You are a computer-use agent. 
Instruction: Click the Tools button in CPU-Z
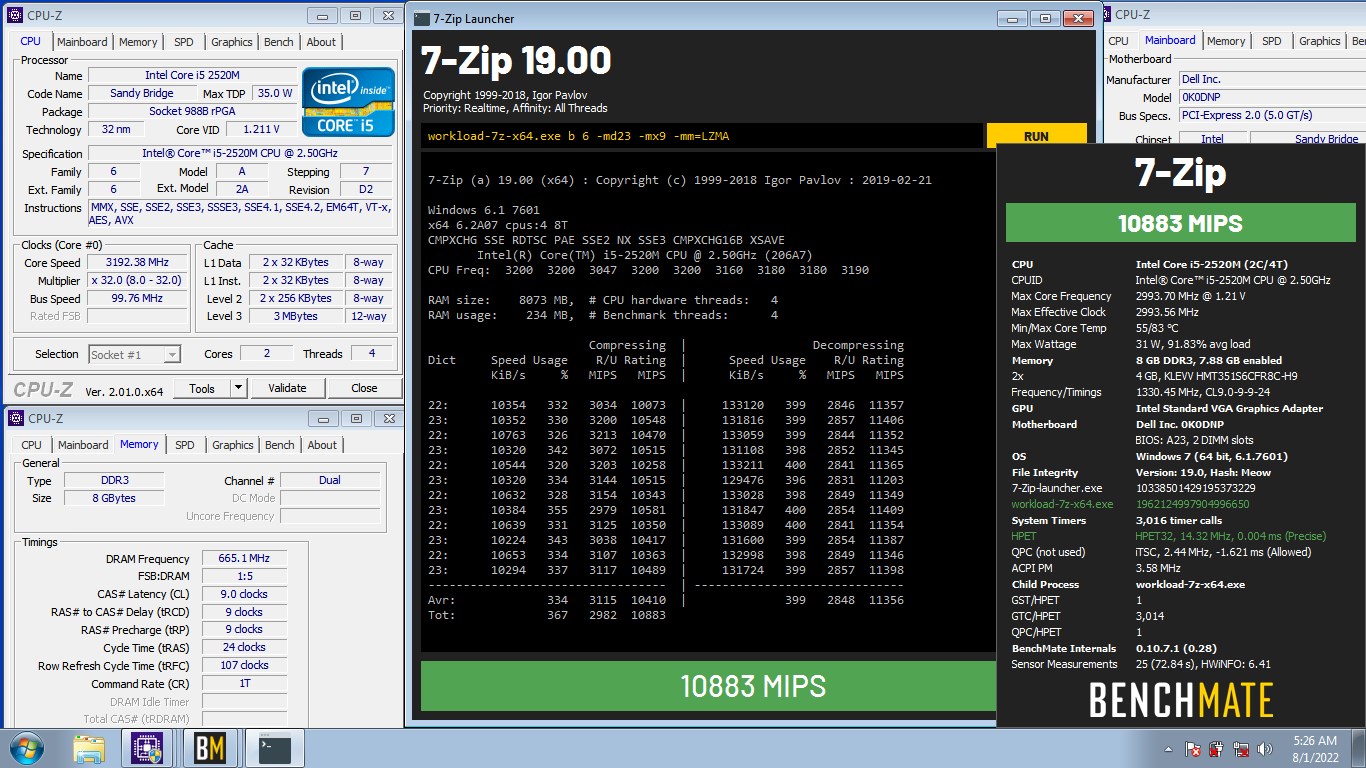202,388
